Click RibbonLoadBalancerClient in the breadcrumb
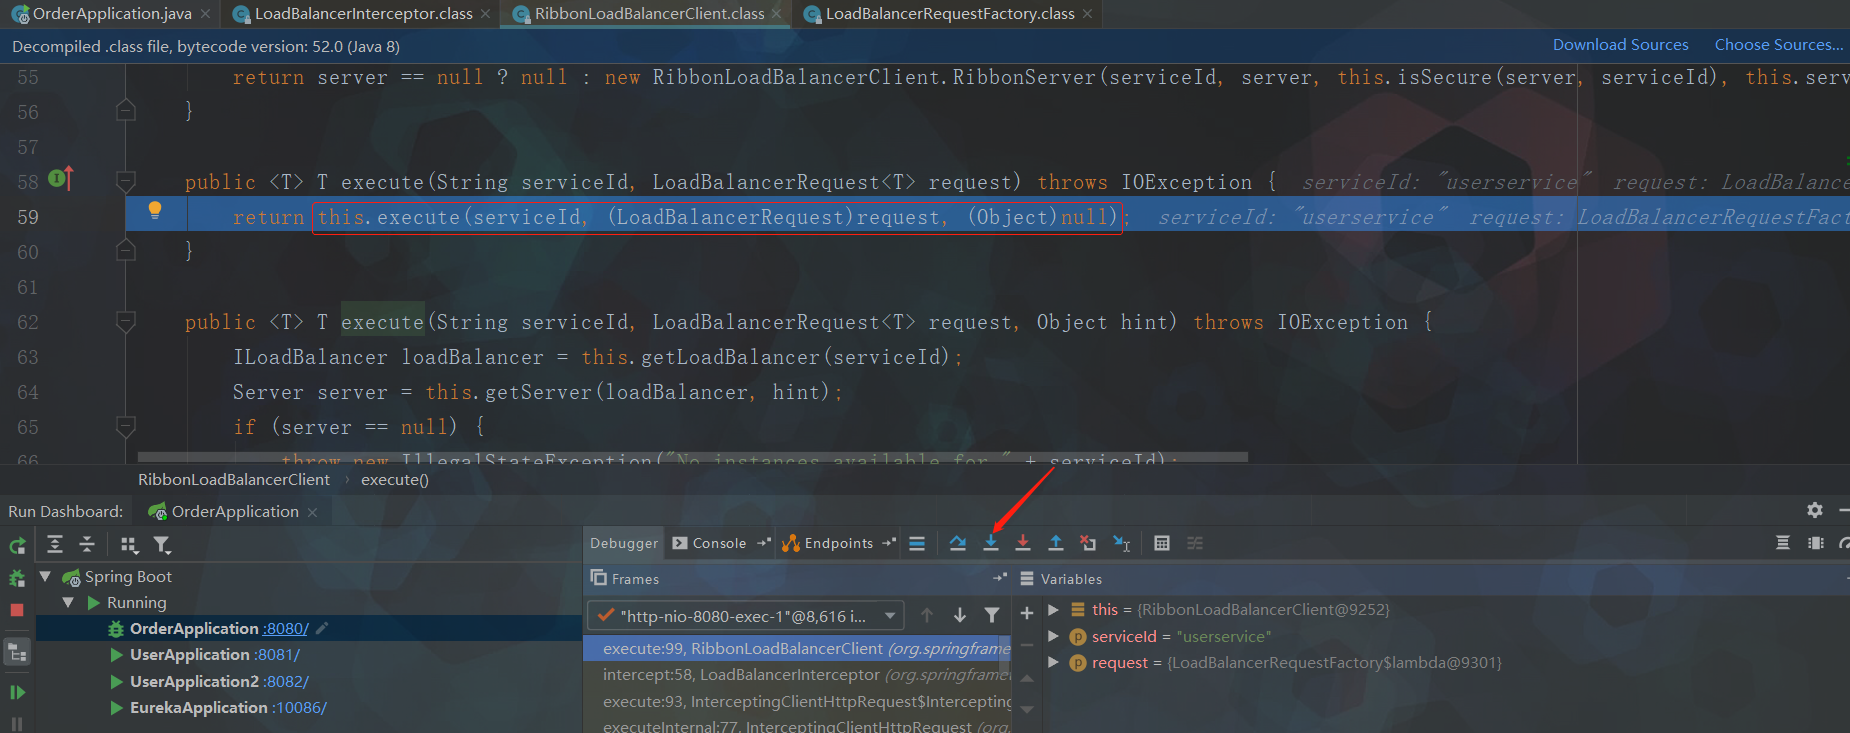1850x733 pixels. click(x=234, y=479)
